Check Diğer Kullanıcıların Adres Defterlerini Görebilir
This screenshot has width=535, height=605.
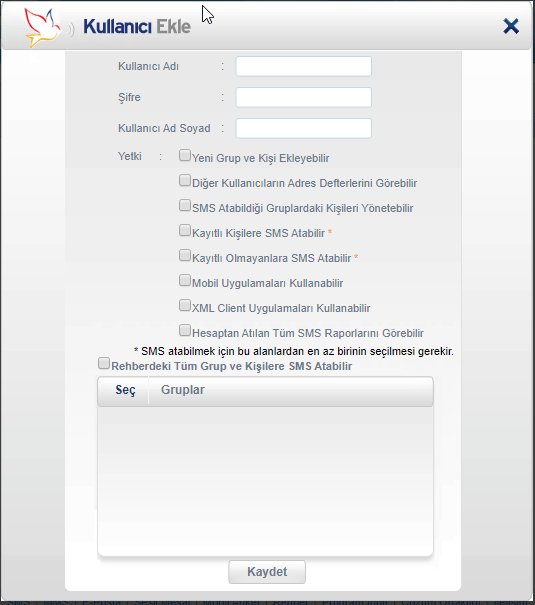pyautogui.click(x=185, y=181)
